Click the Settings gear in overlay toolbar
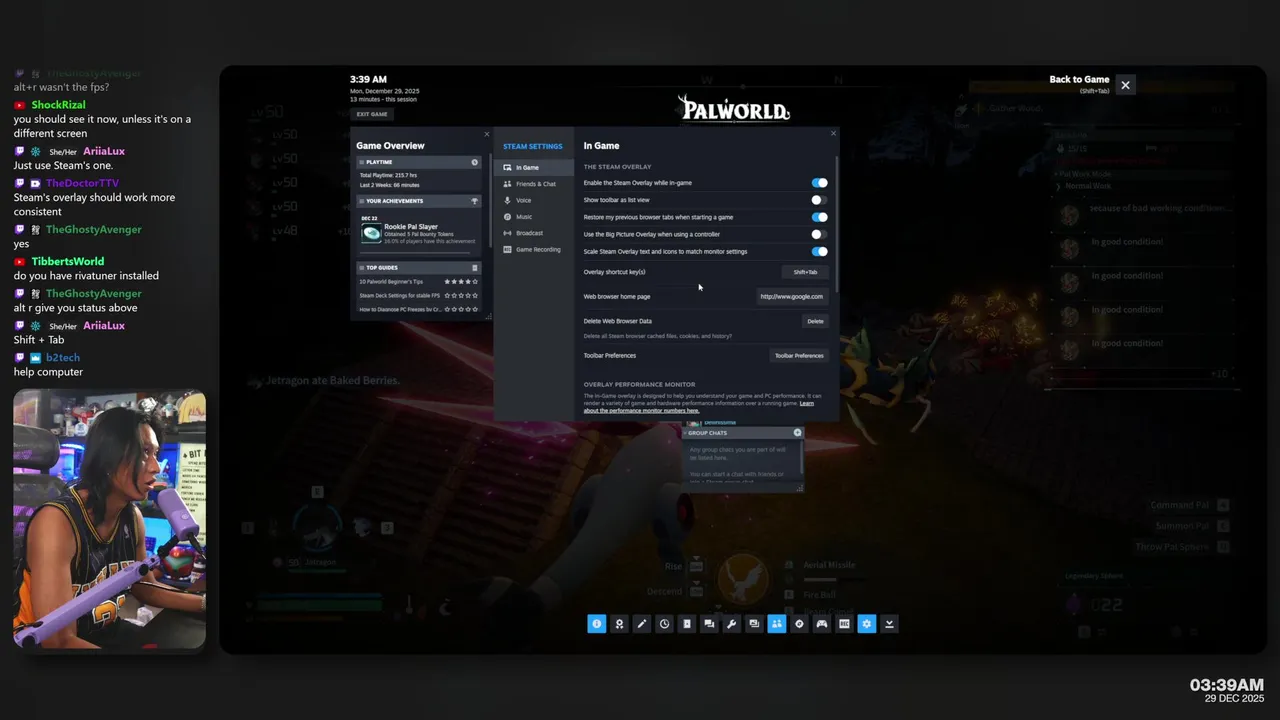 867,624
